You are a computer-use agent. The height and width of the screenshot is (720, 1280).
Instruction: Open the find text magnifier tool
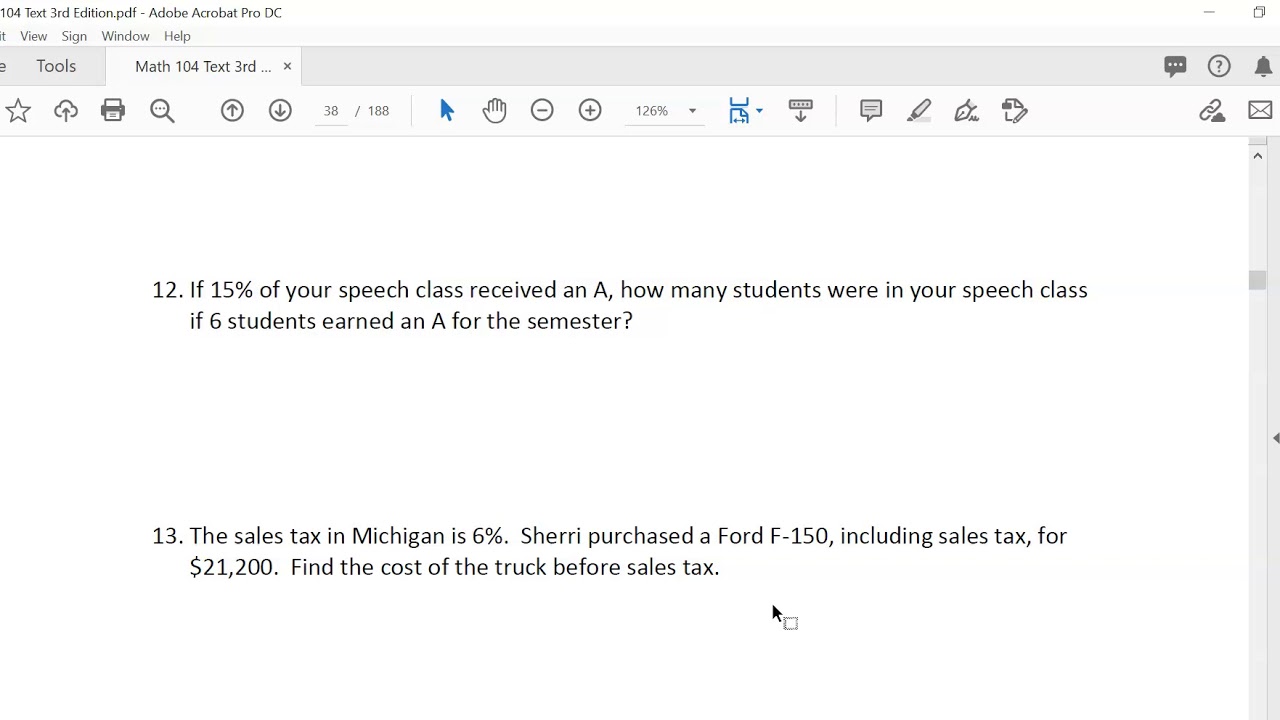tap(162, 111)
